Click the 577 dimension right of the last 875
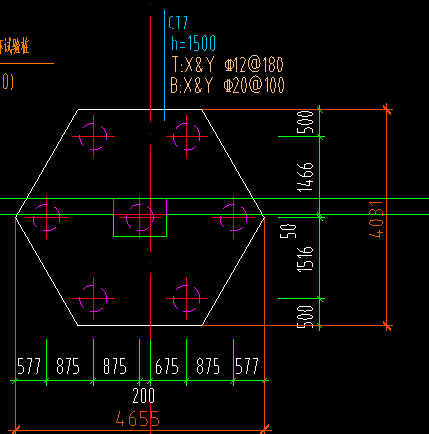 pyautogui.click(x=247, y=366)
